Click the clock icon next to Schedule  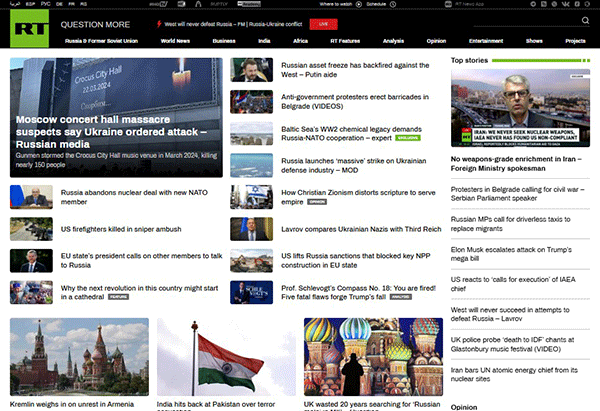pyautogui.click(x=393, y=4)
